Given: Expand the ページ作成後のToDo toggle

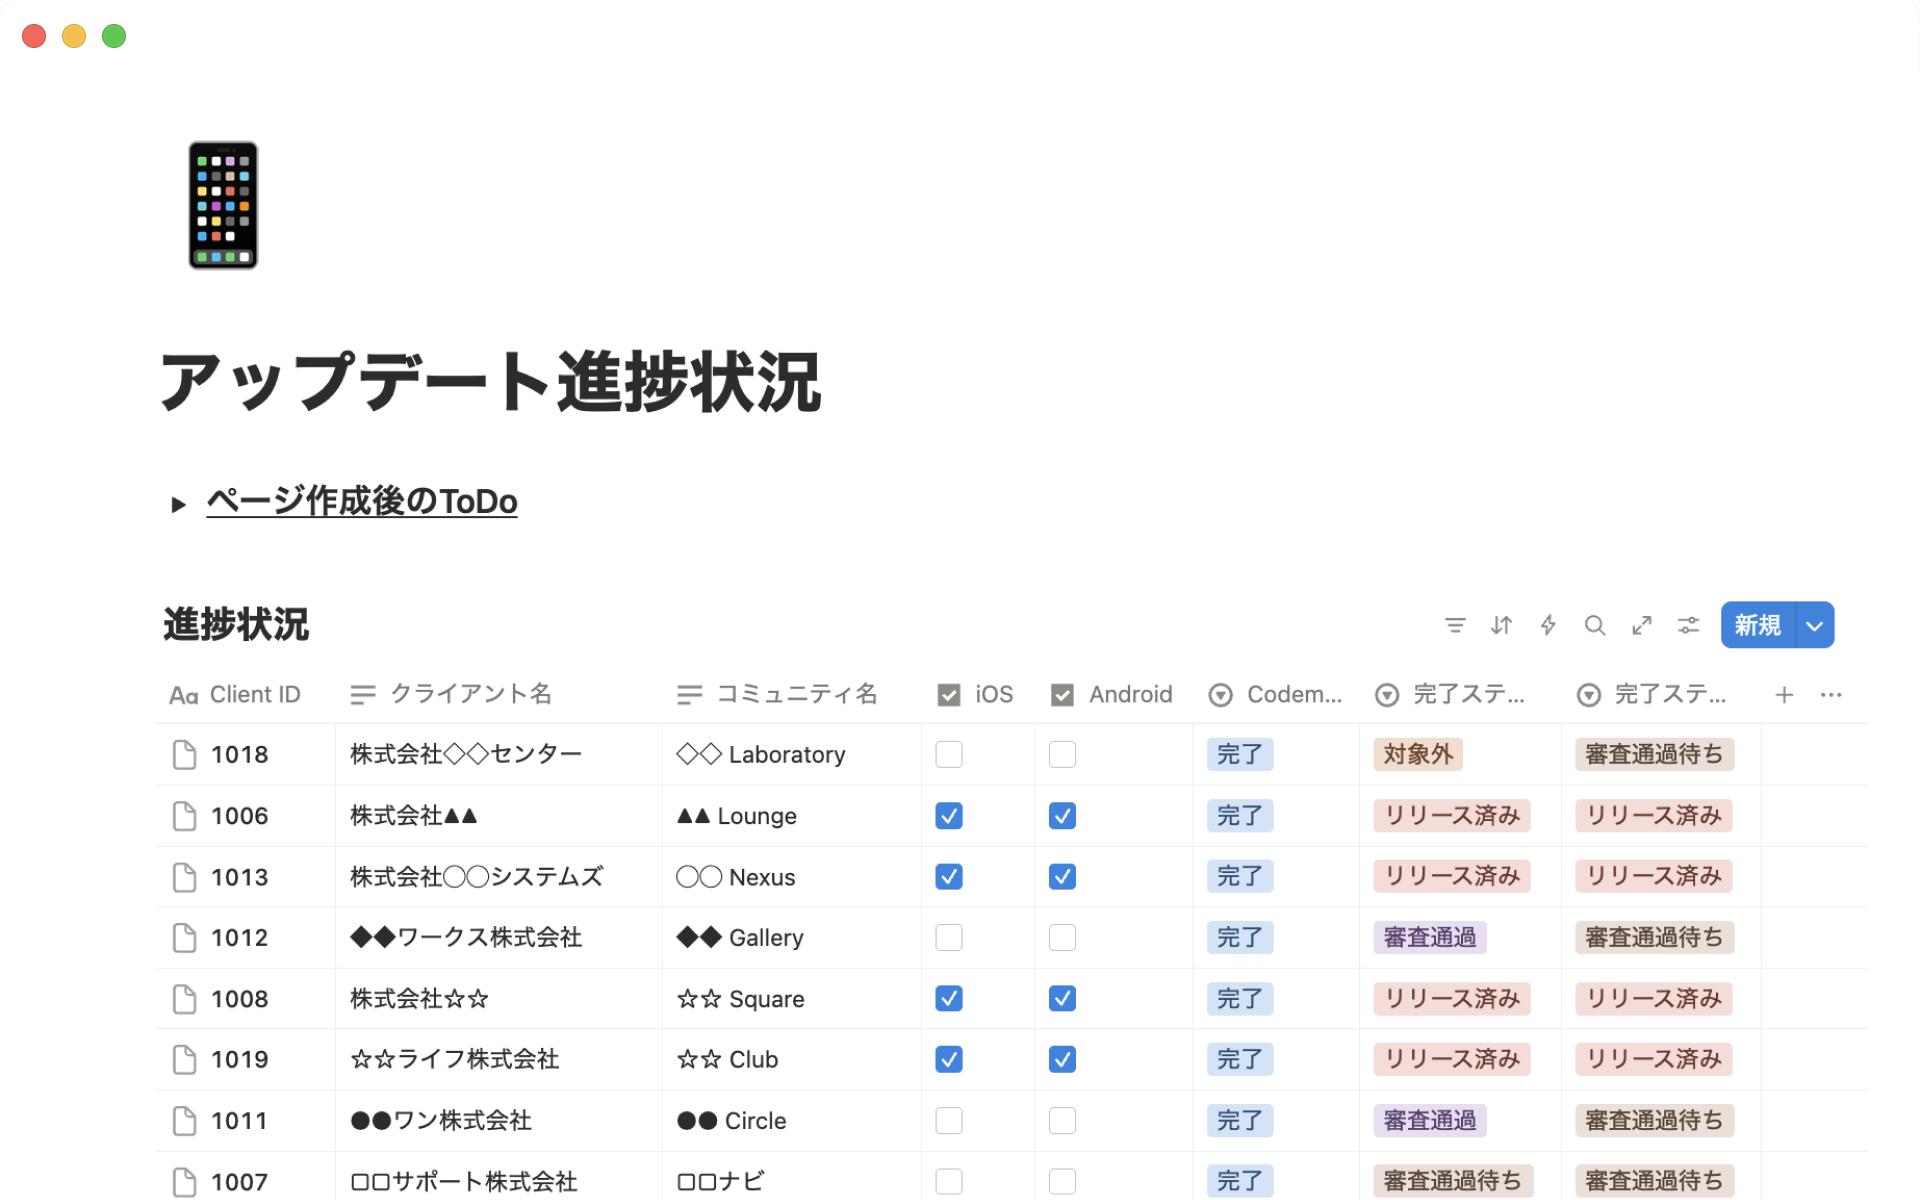Looking at the screenshot, I should [178, 503].
